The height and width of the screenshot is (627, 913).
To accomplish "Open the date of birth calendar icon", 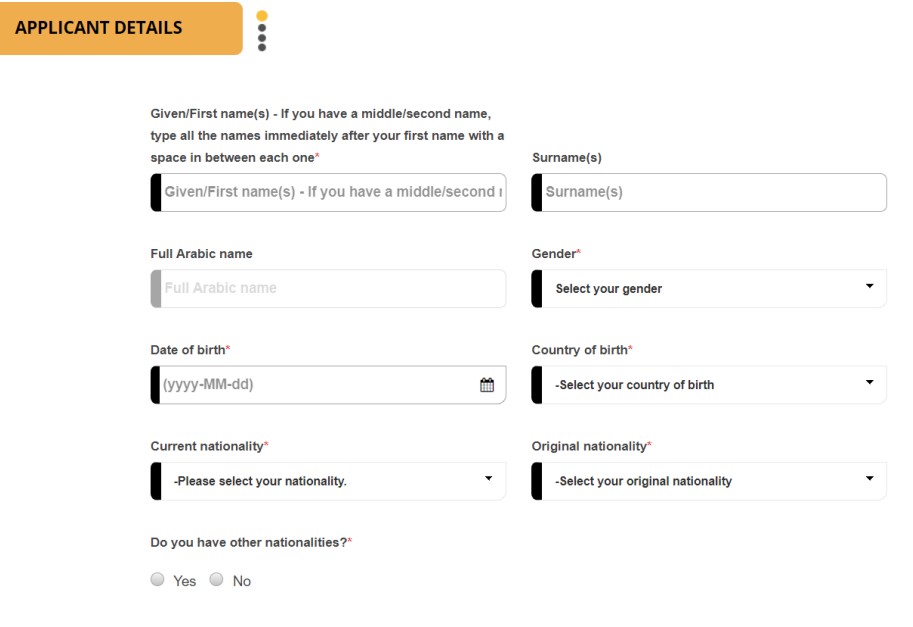I will click(x=487, y=385).
